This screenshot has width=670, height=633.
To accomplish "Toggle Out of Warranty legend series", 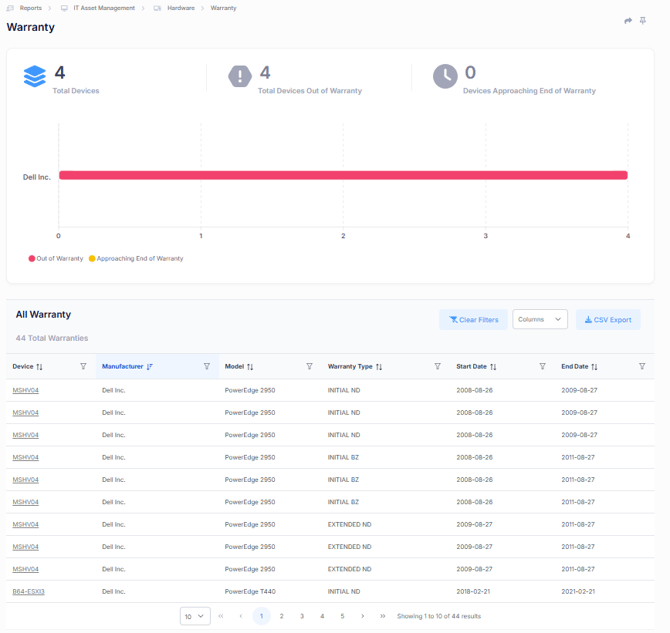I will tap(56, 258).
